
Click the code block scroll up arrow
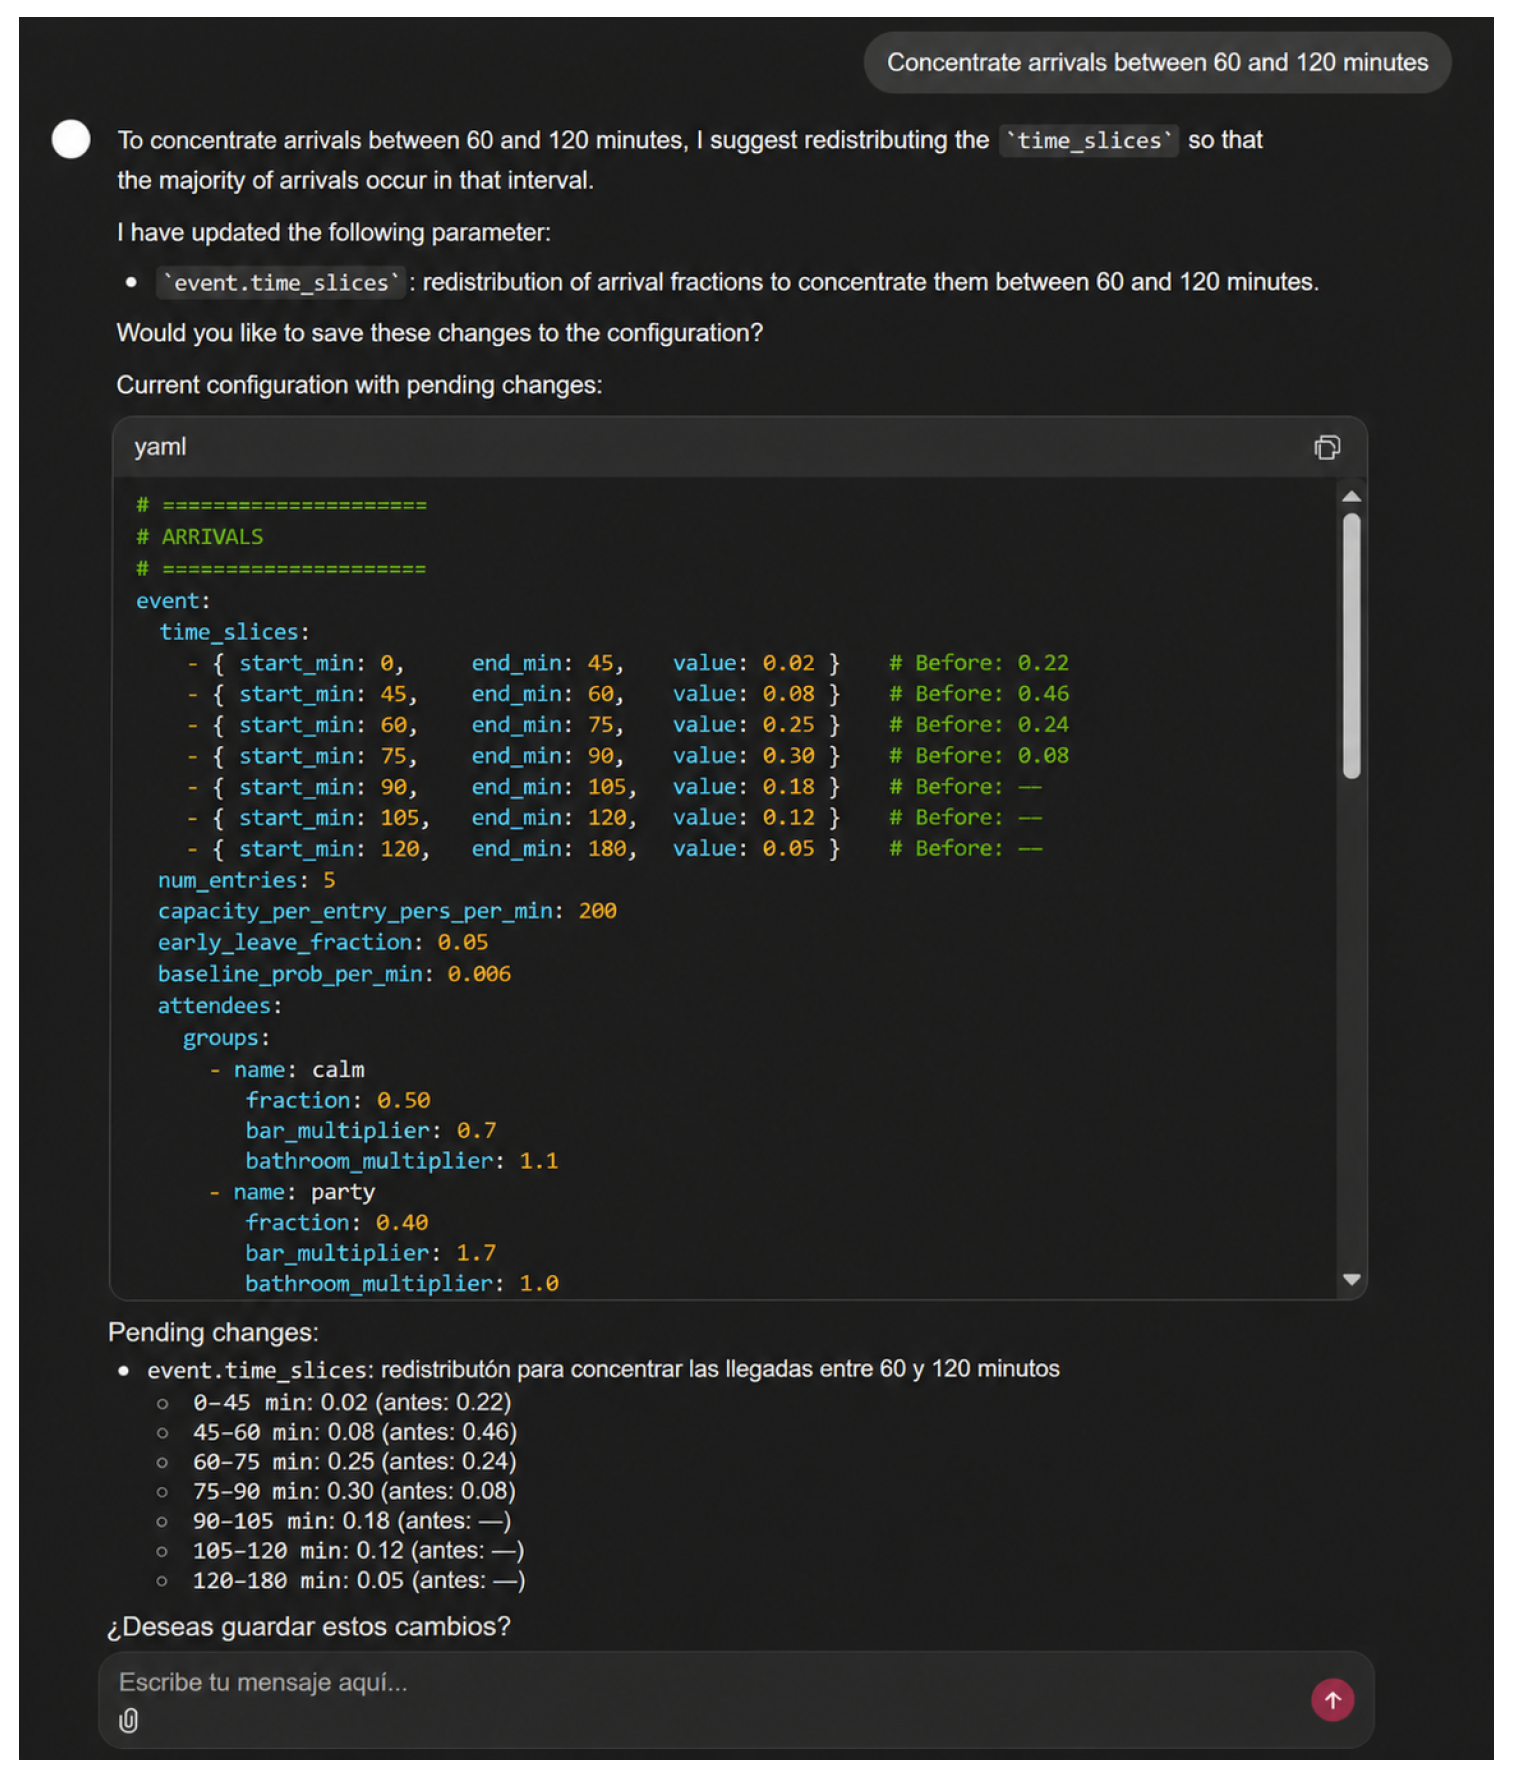tap(1351, 496)
